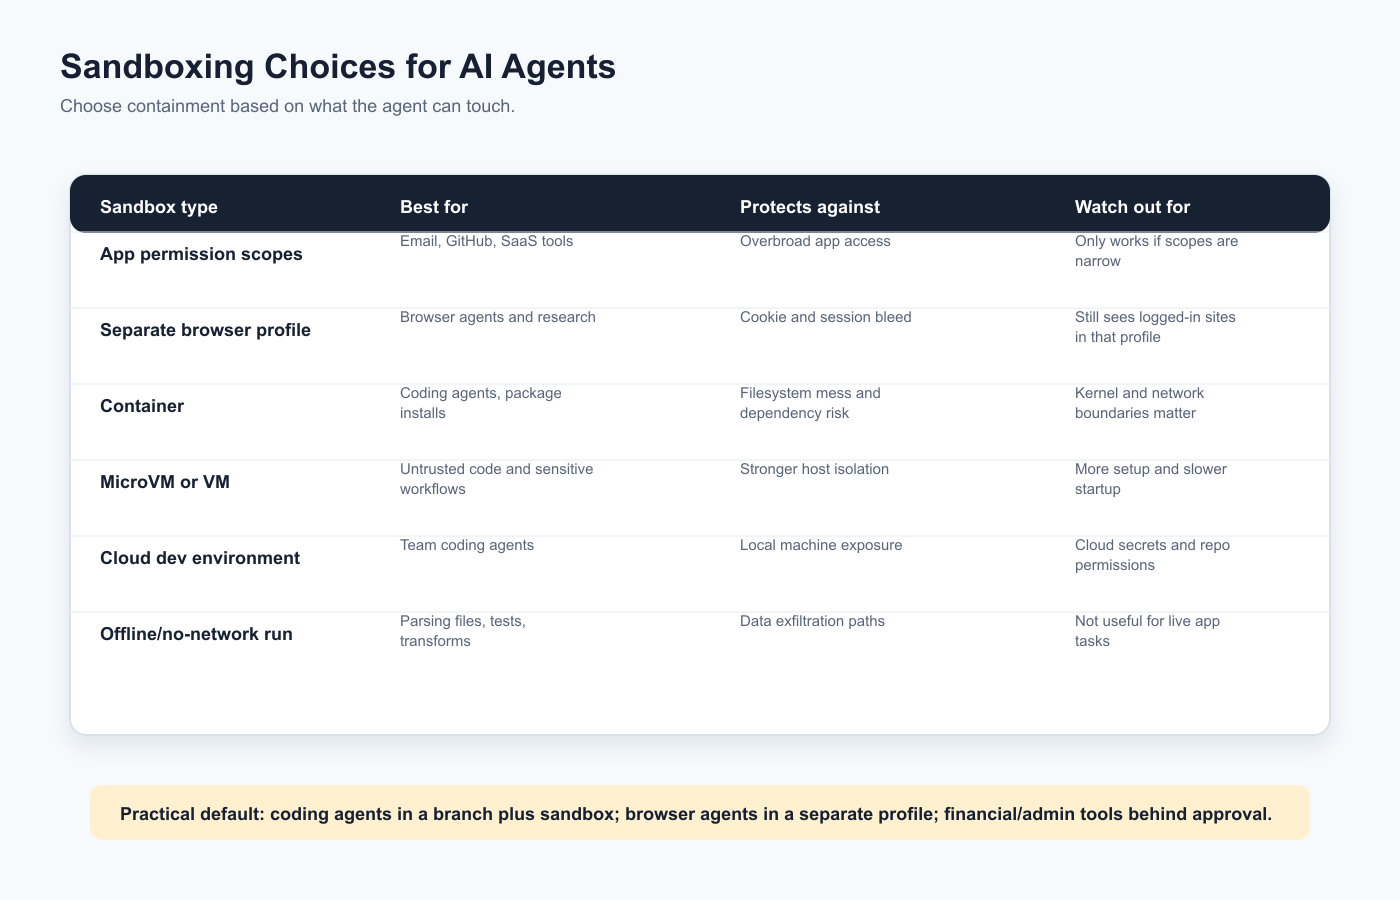Click the 'Container' row label
This screenshot has height=900, width=1400.
[142, 406]
